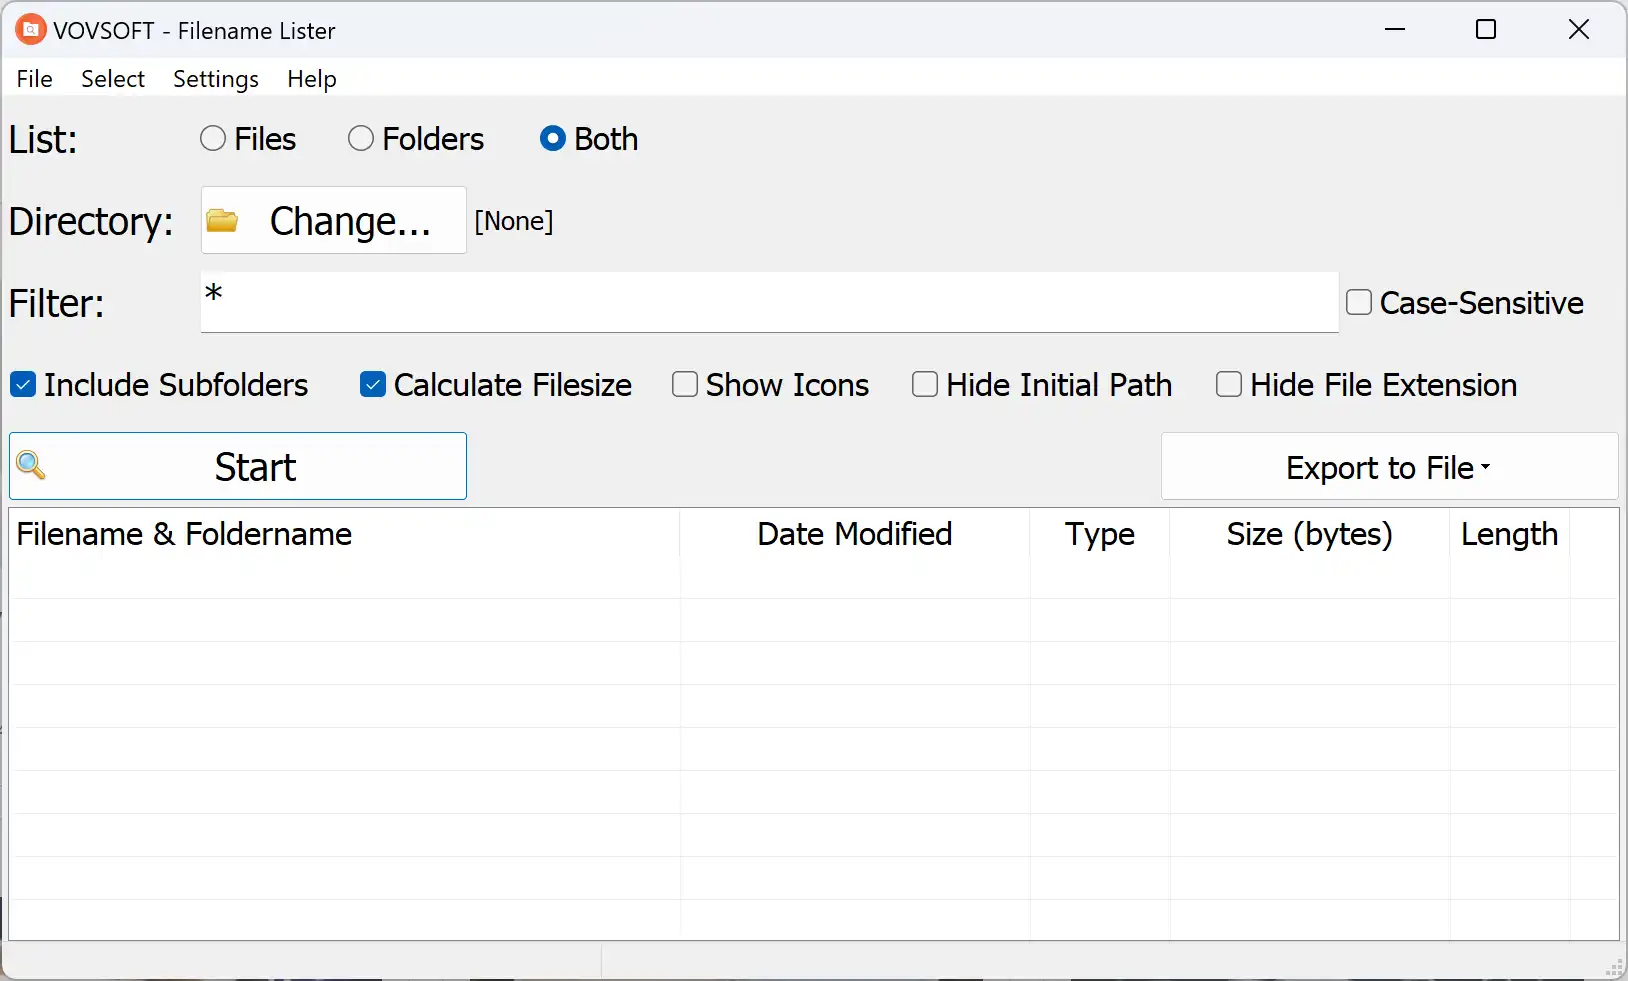
Task: Click the VOVSOFT app icon in title bar
Action: [x=31, y=30]
